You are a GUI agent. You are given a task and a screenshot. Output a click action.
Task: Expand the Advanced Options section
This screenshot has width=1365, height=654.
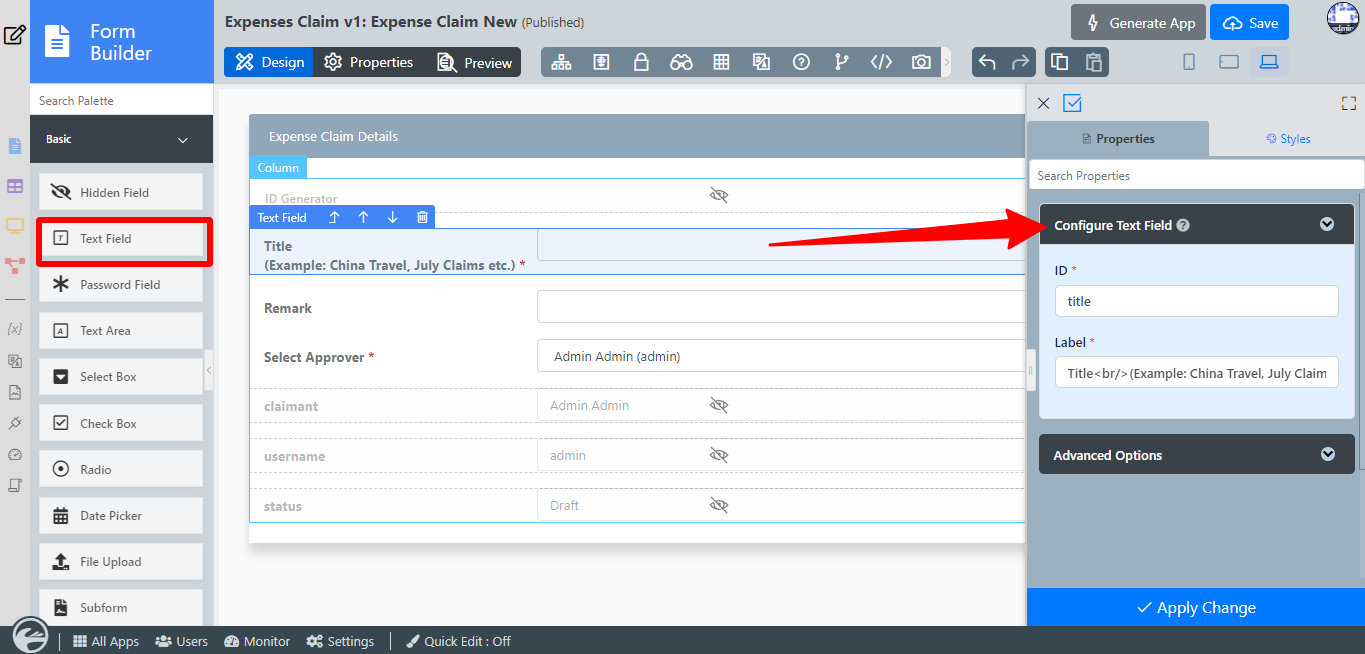point(1327,455)
